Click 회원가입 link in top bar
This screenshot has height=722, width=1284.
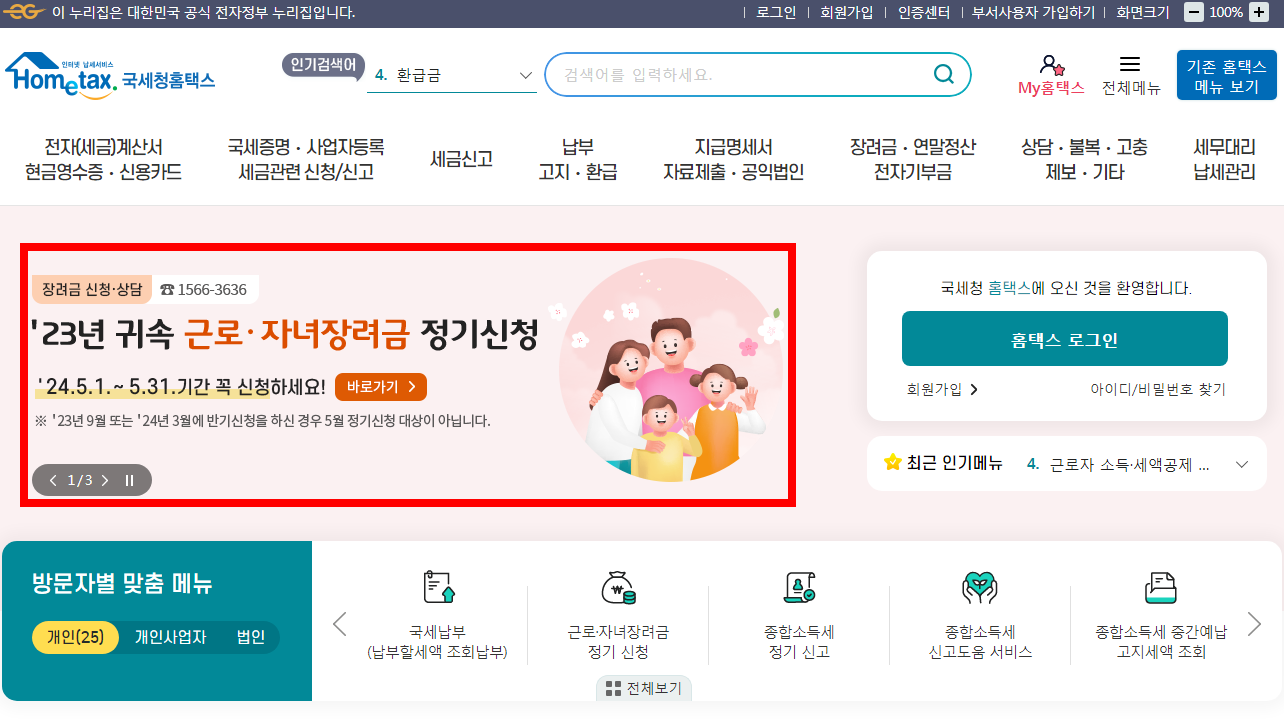point(846,13)
